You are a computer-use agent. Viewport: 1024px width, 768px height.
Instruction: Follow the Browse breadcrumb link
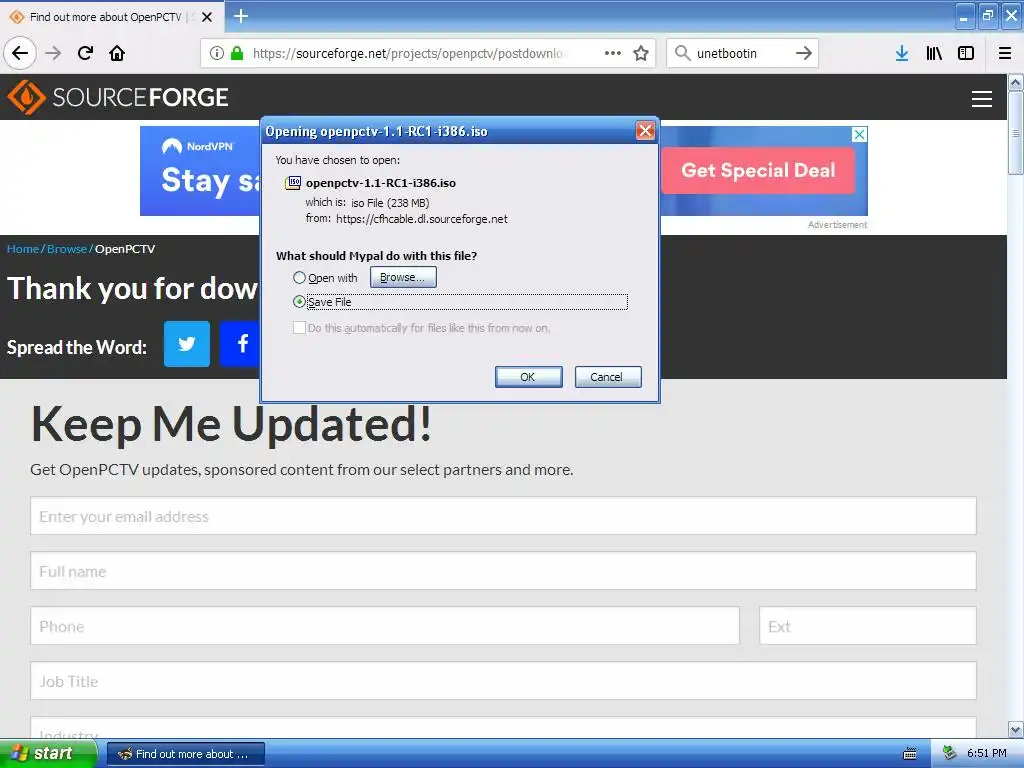pyautogui.click(x=67, y=249)
